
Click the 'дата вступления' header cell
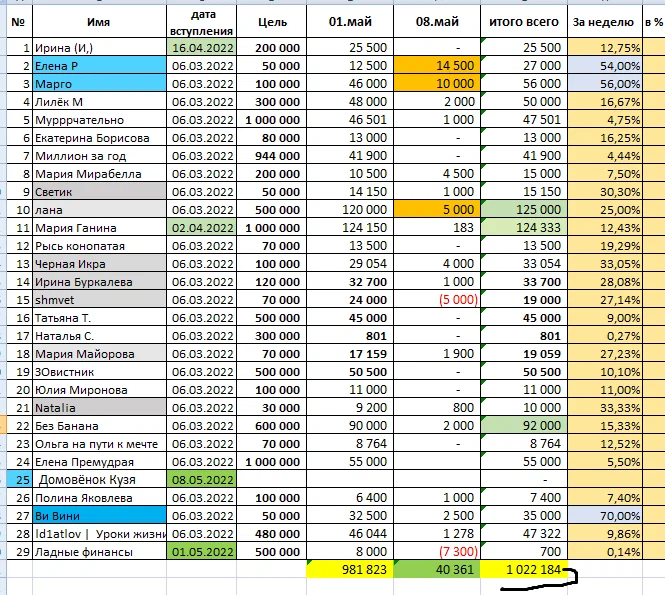[202, 22]
